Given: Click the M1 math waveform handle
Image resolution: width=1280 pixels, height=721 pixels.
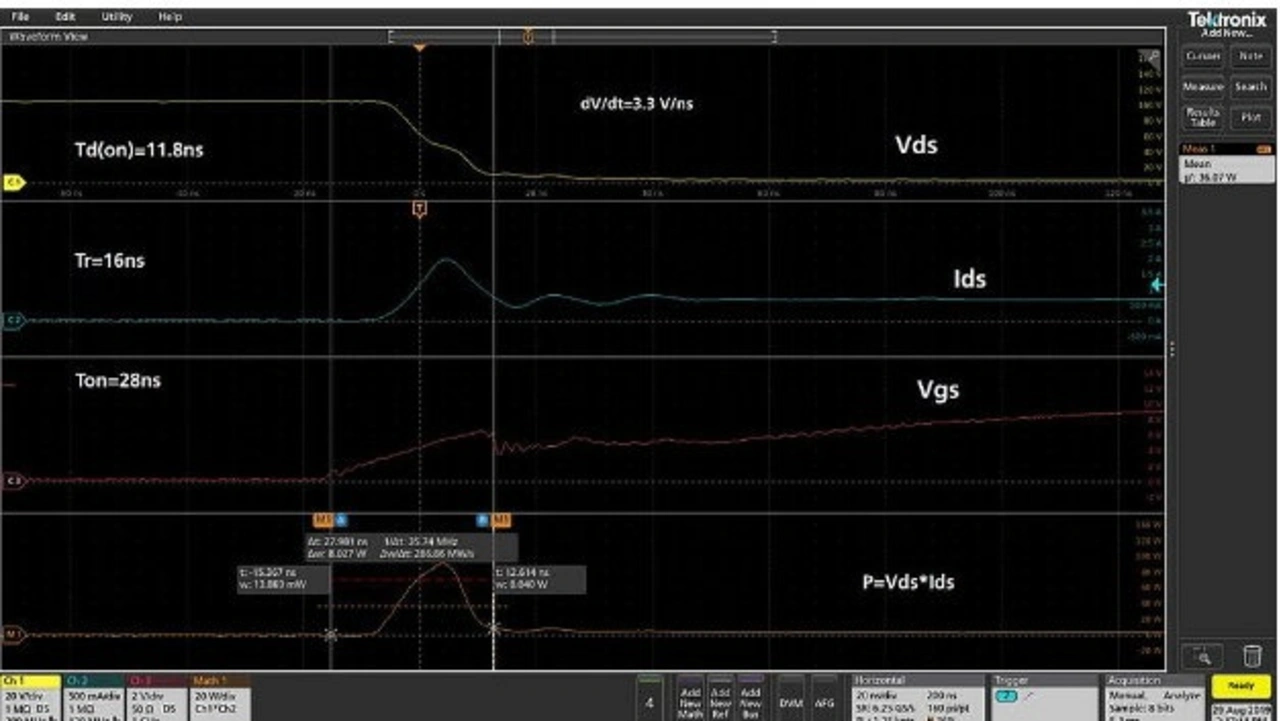Looking at the screenshot, I should (x=14, y=634).
